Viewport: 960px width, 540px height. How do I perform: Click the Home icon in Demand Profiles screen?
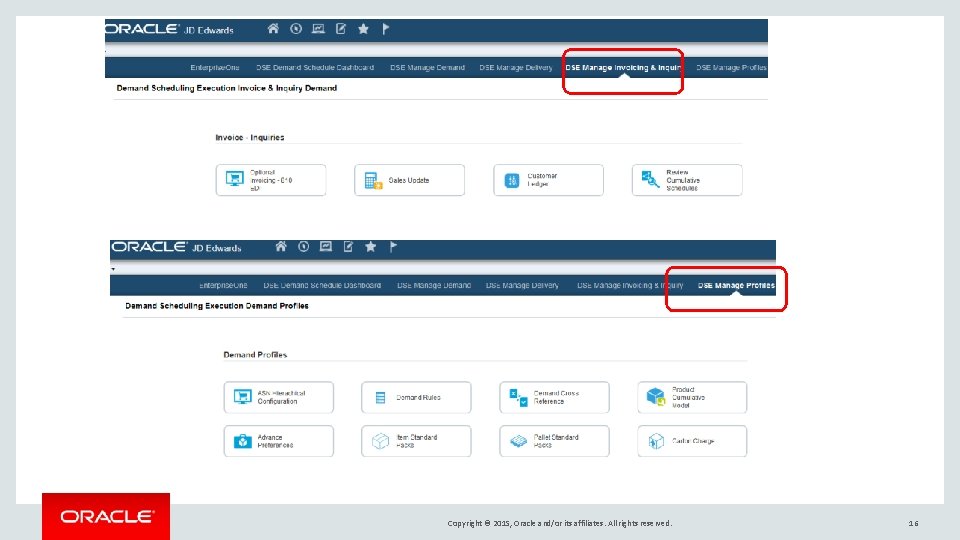pos(281,247)
